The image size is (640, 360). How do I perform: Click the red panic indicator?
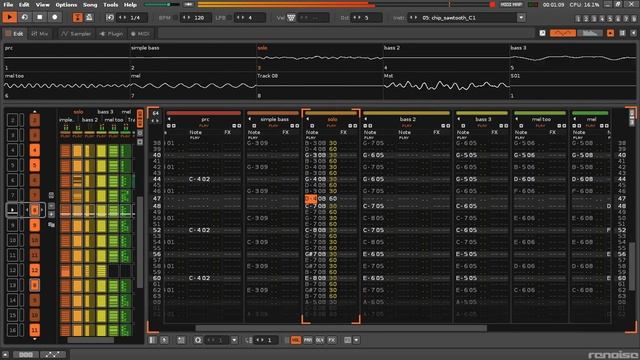pyautogui.click(x=492, y=4)
